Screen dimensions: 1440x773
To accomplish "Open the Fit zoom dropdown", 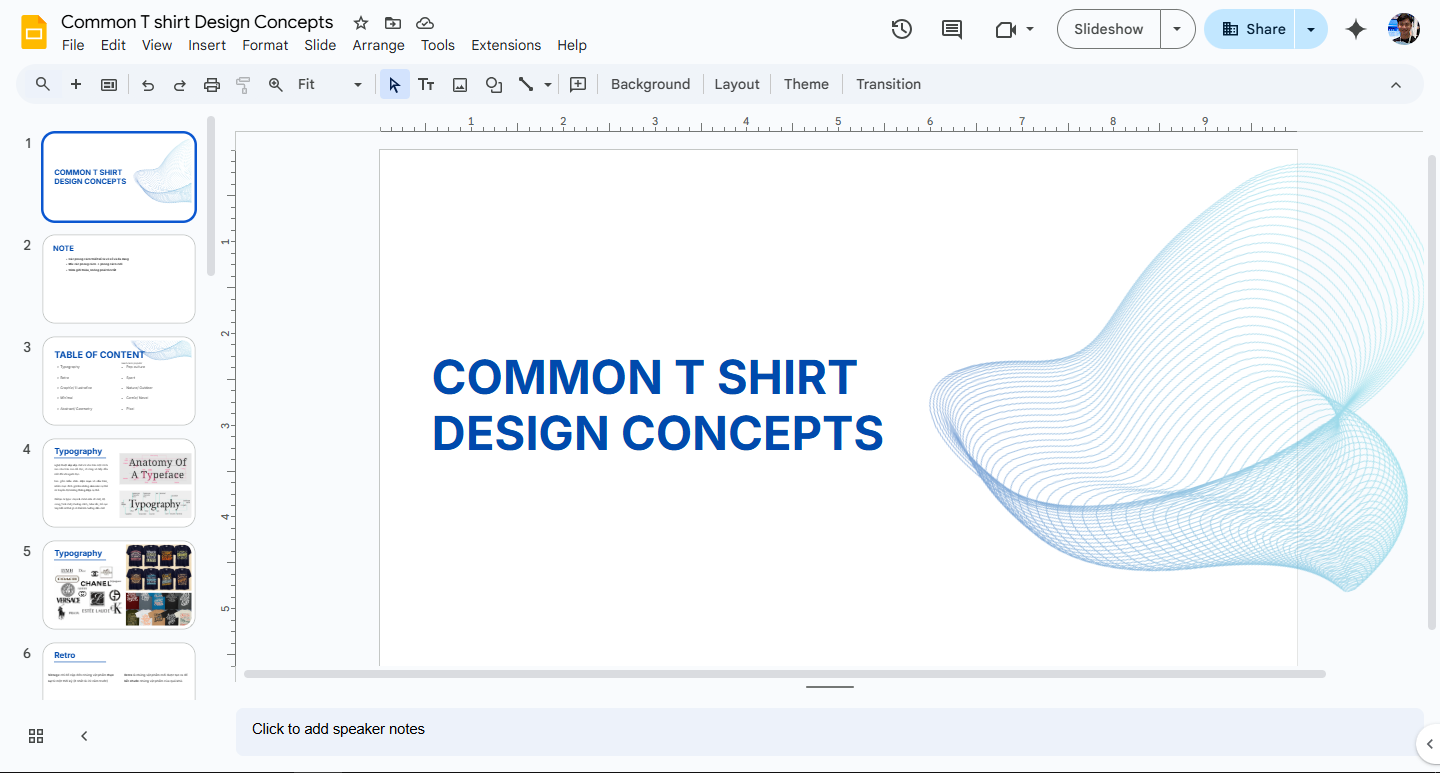I will pyautogui.click(x=330, y=85).
